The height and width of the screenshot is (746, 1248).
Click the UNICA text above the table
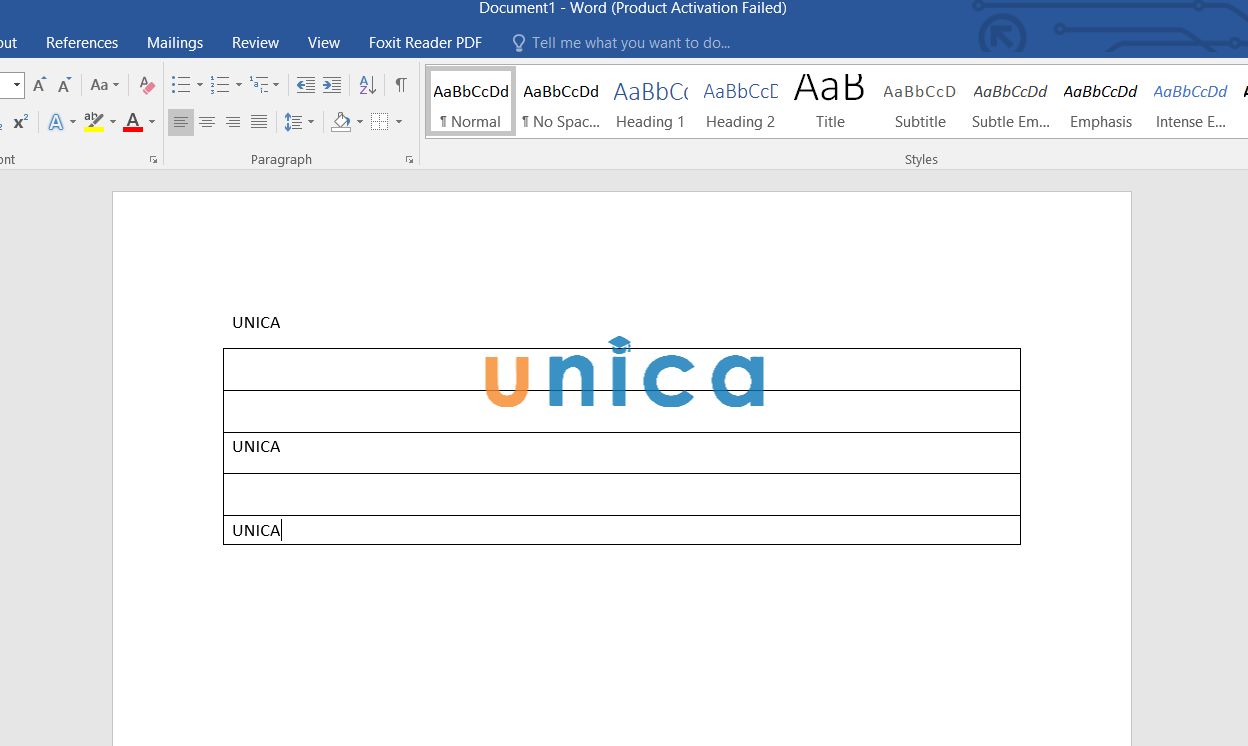[x=256, y=322]
